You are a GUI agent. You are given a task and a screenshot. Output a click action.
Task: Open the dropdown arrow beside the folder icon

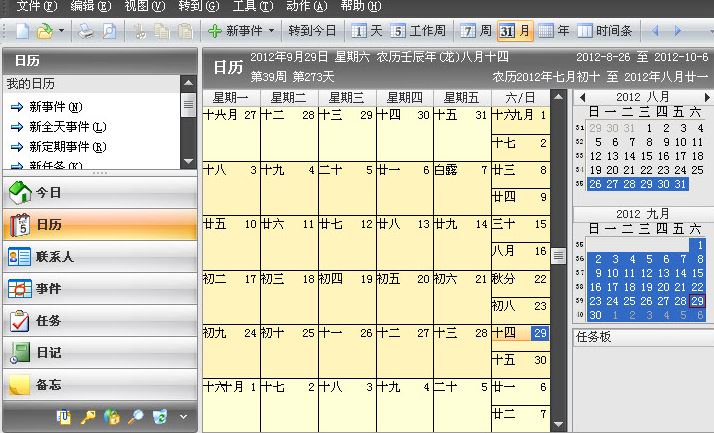pyautogui.click(x=61, y=31)
